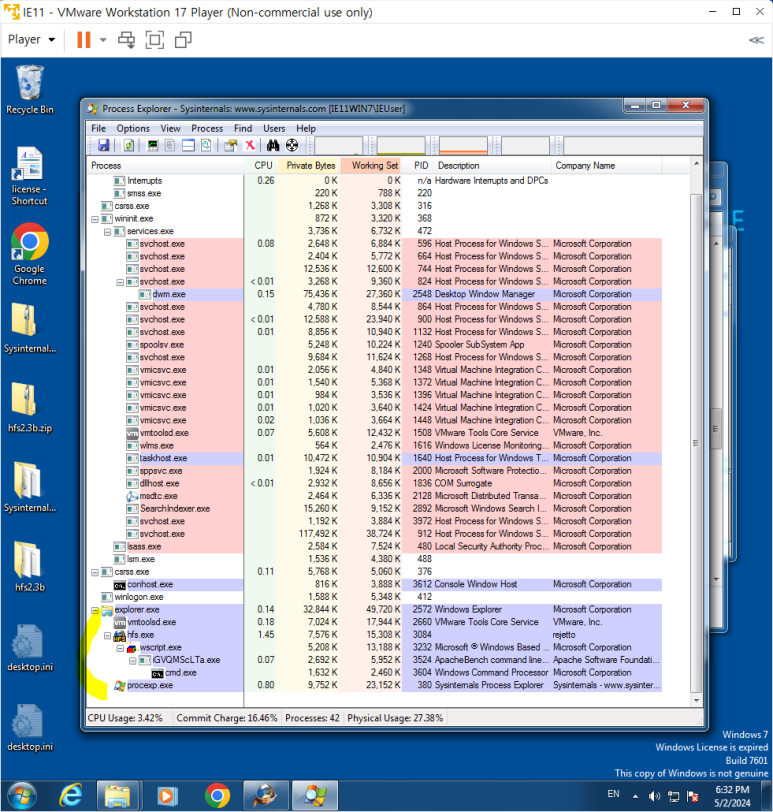
Task: Collapse the services.exe tree node
Action: pyautogui.click(x=108, y=231)
